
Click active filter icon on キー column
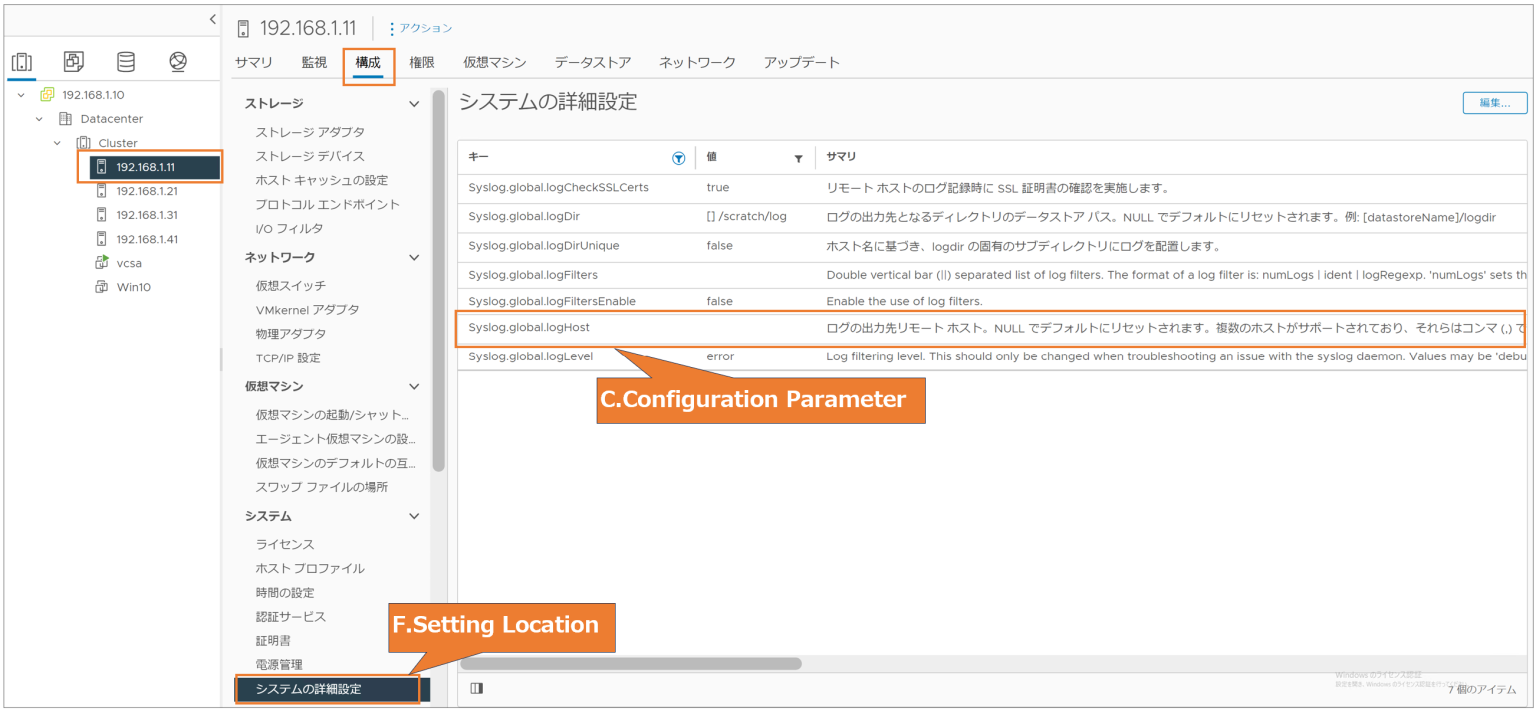click(x=679, y=158)
